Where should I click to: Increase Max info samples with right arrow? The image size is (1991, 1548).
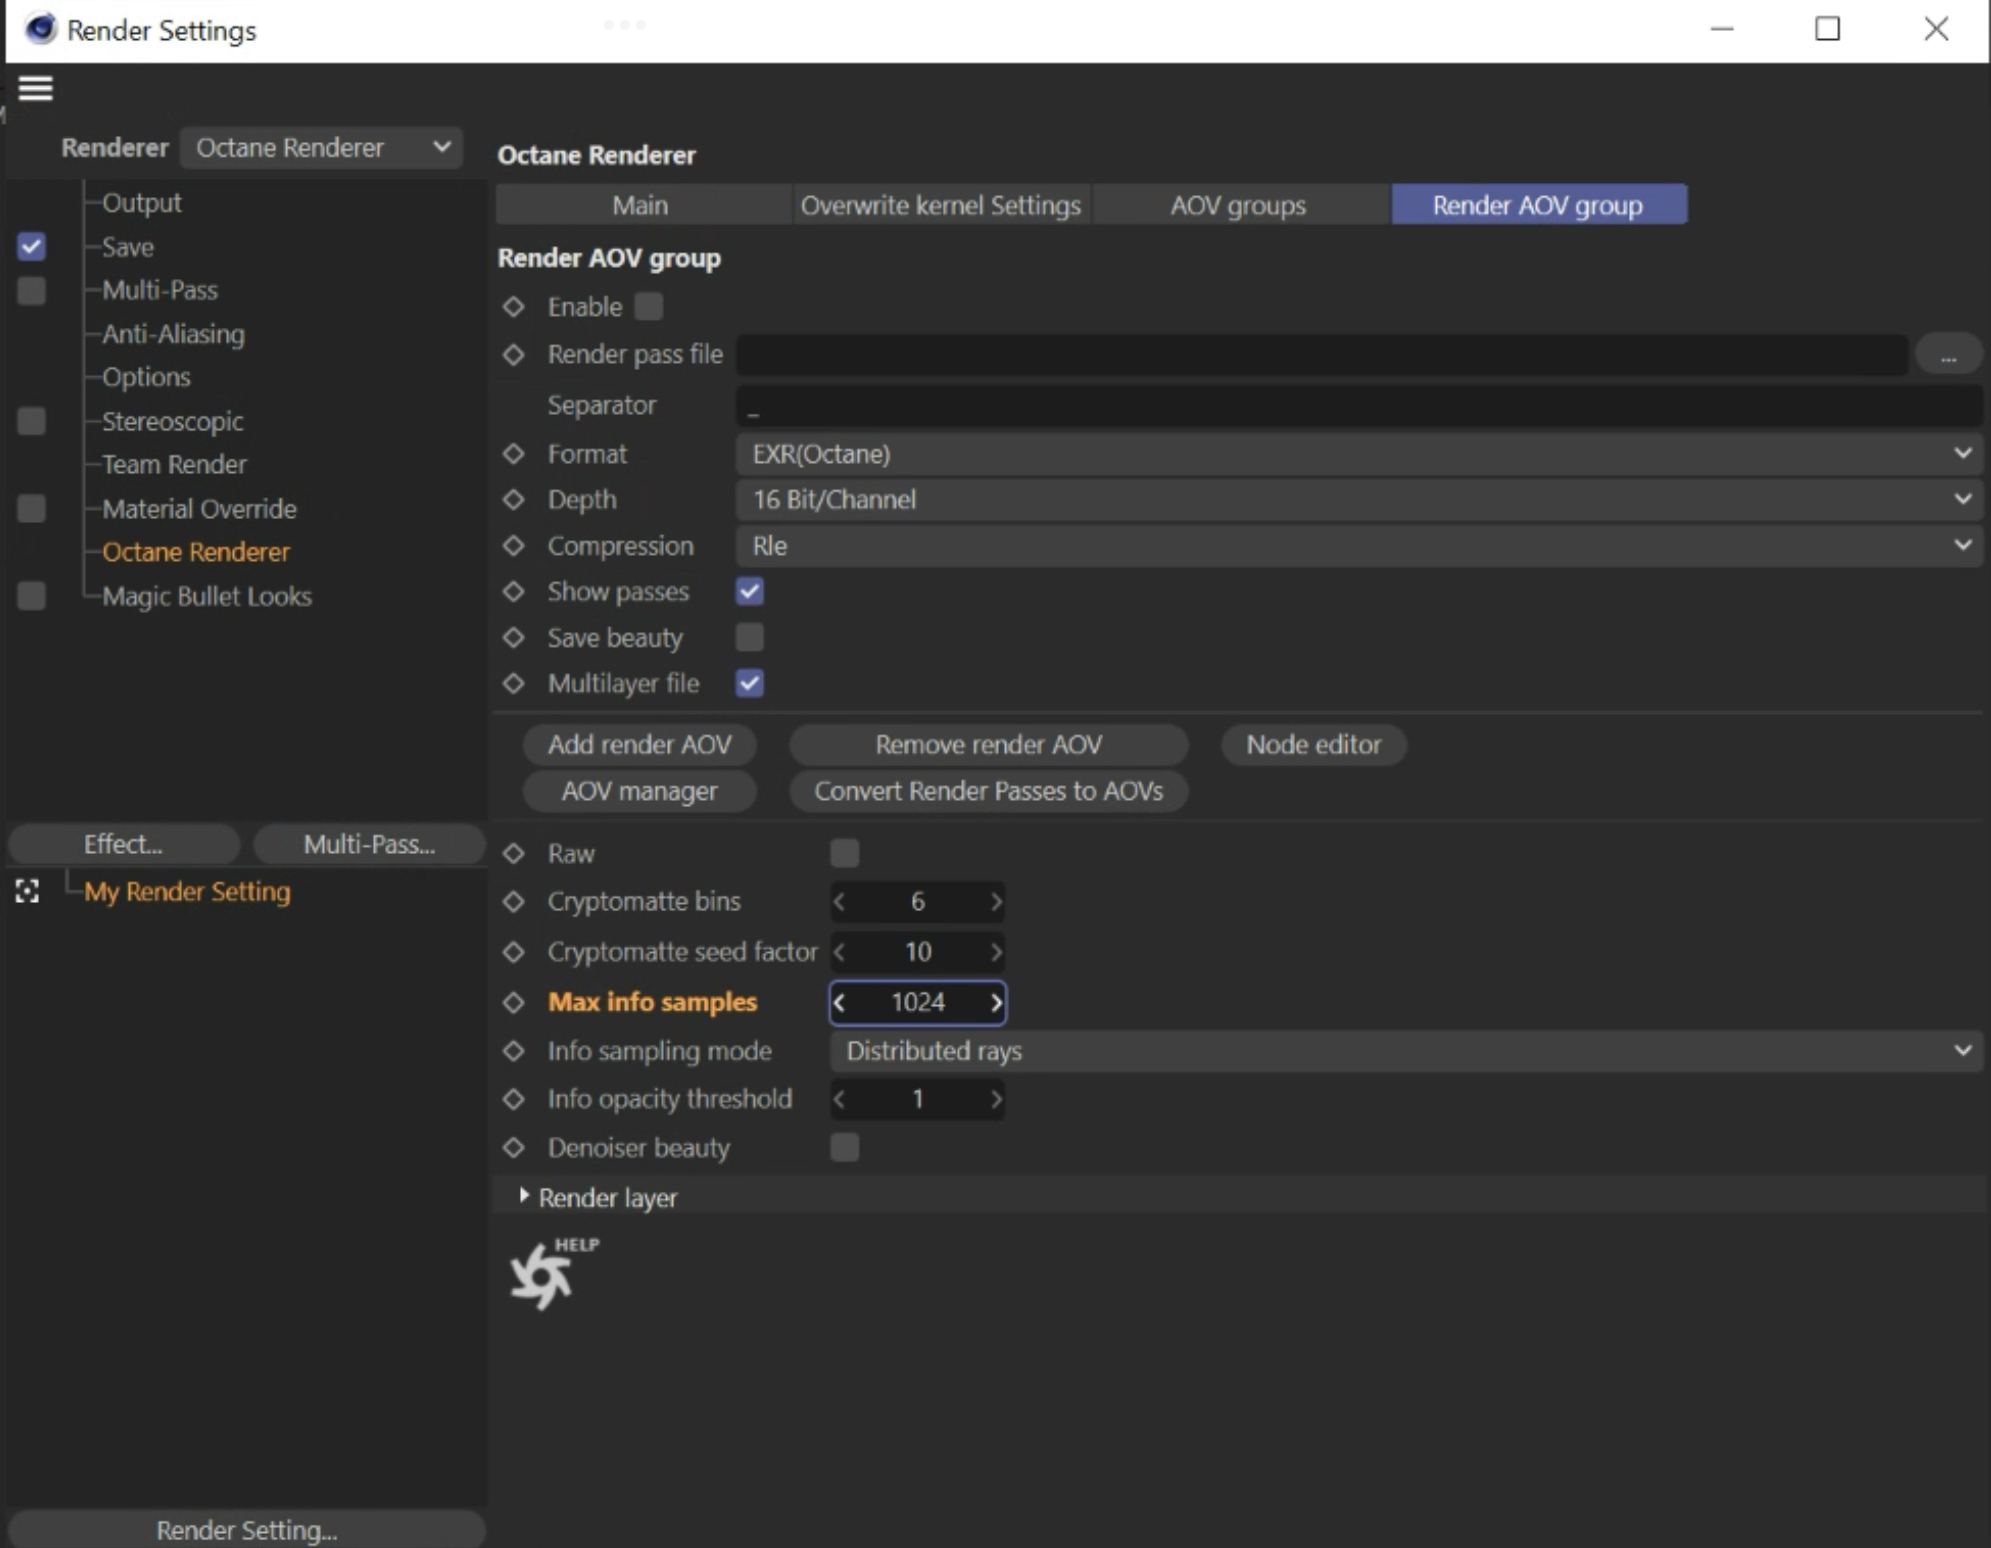coord(995,1002)
